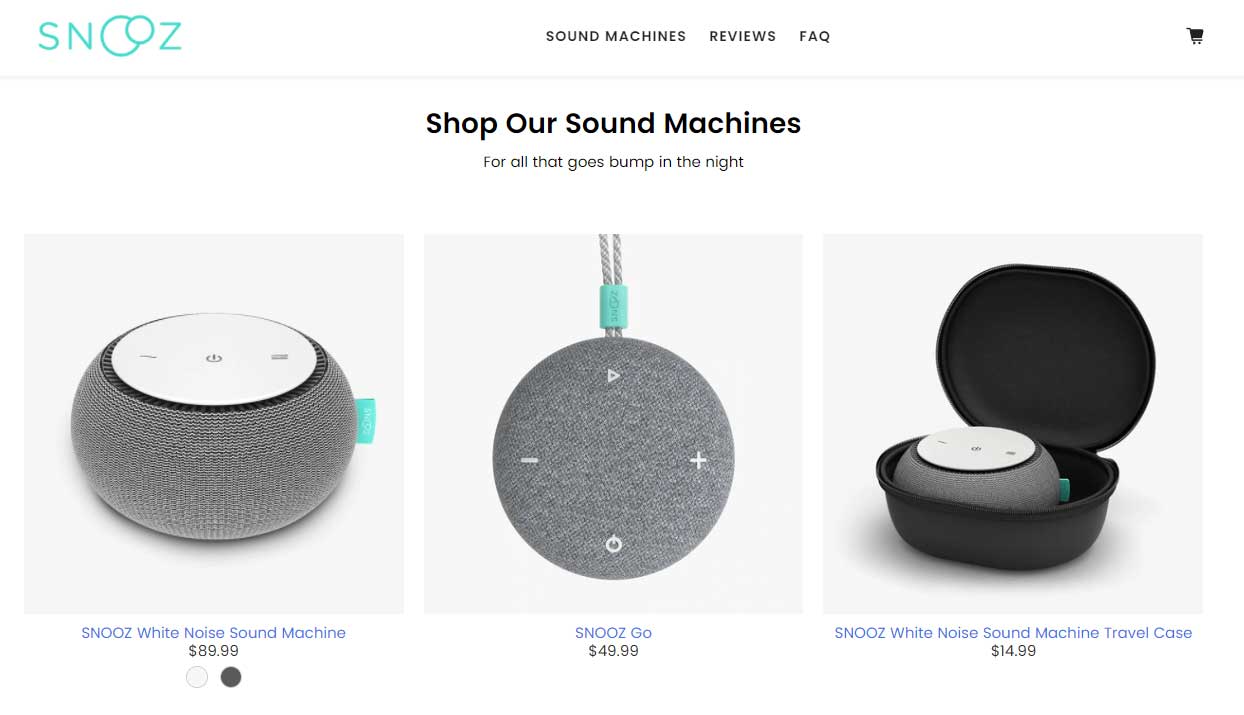Click the $49.99 price under SNOOZ Go
This screenshot has width=1244, height=715.
coord(613,651)
